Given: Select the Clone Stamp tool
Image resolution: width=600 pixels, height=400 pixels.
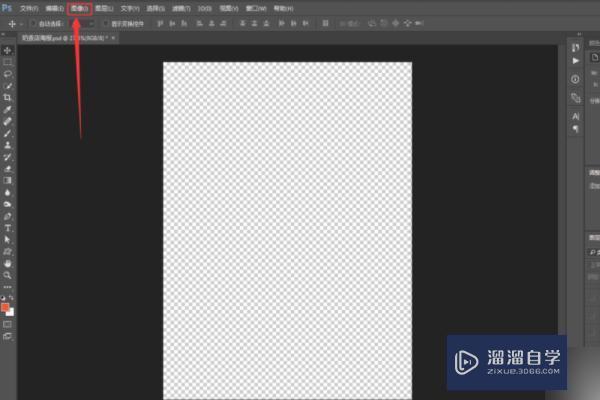Looking at the screenshot, I should pyautogui.click(x=7, y=145).
